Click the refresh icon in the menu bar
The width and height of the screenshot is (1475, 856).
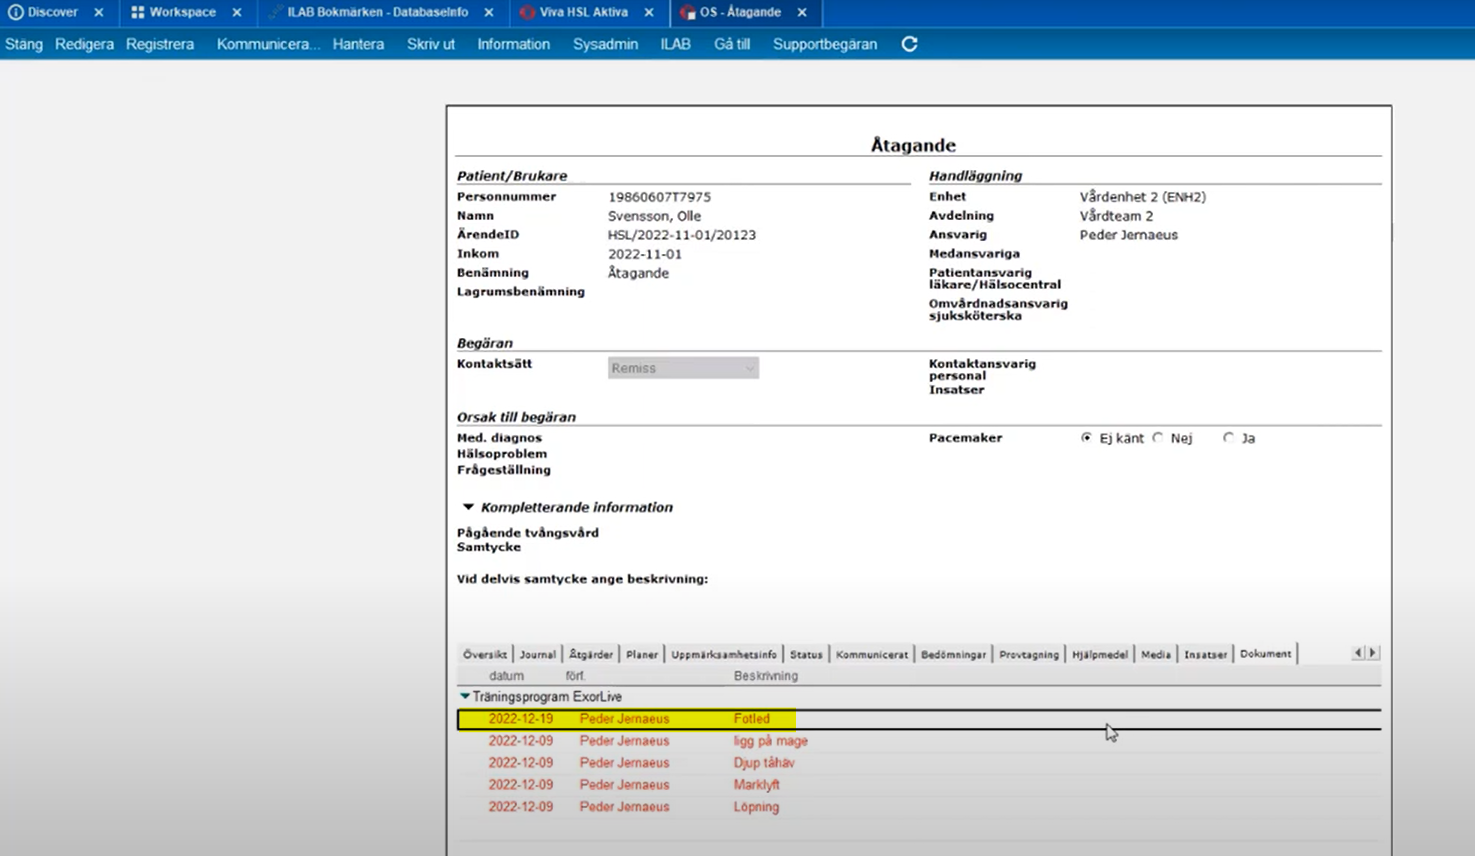click(x=909, y=44)
